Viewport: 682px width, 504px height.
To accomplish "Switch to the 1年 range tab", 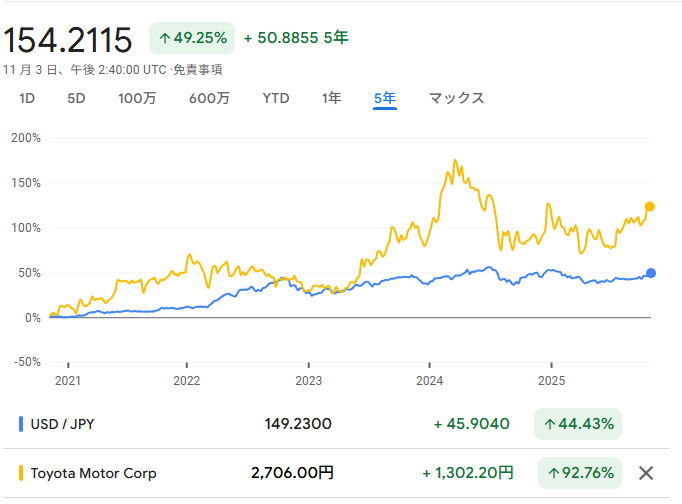I will click(x=331, y=98).
